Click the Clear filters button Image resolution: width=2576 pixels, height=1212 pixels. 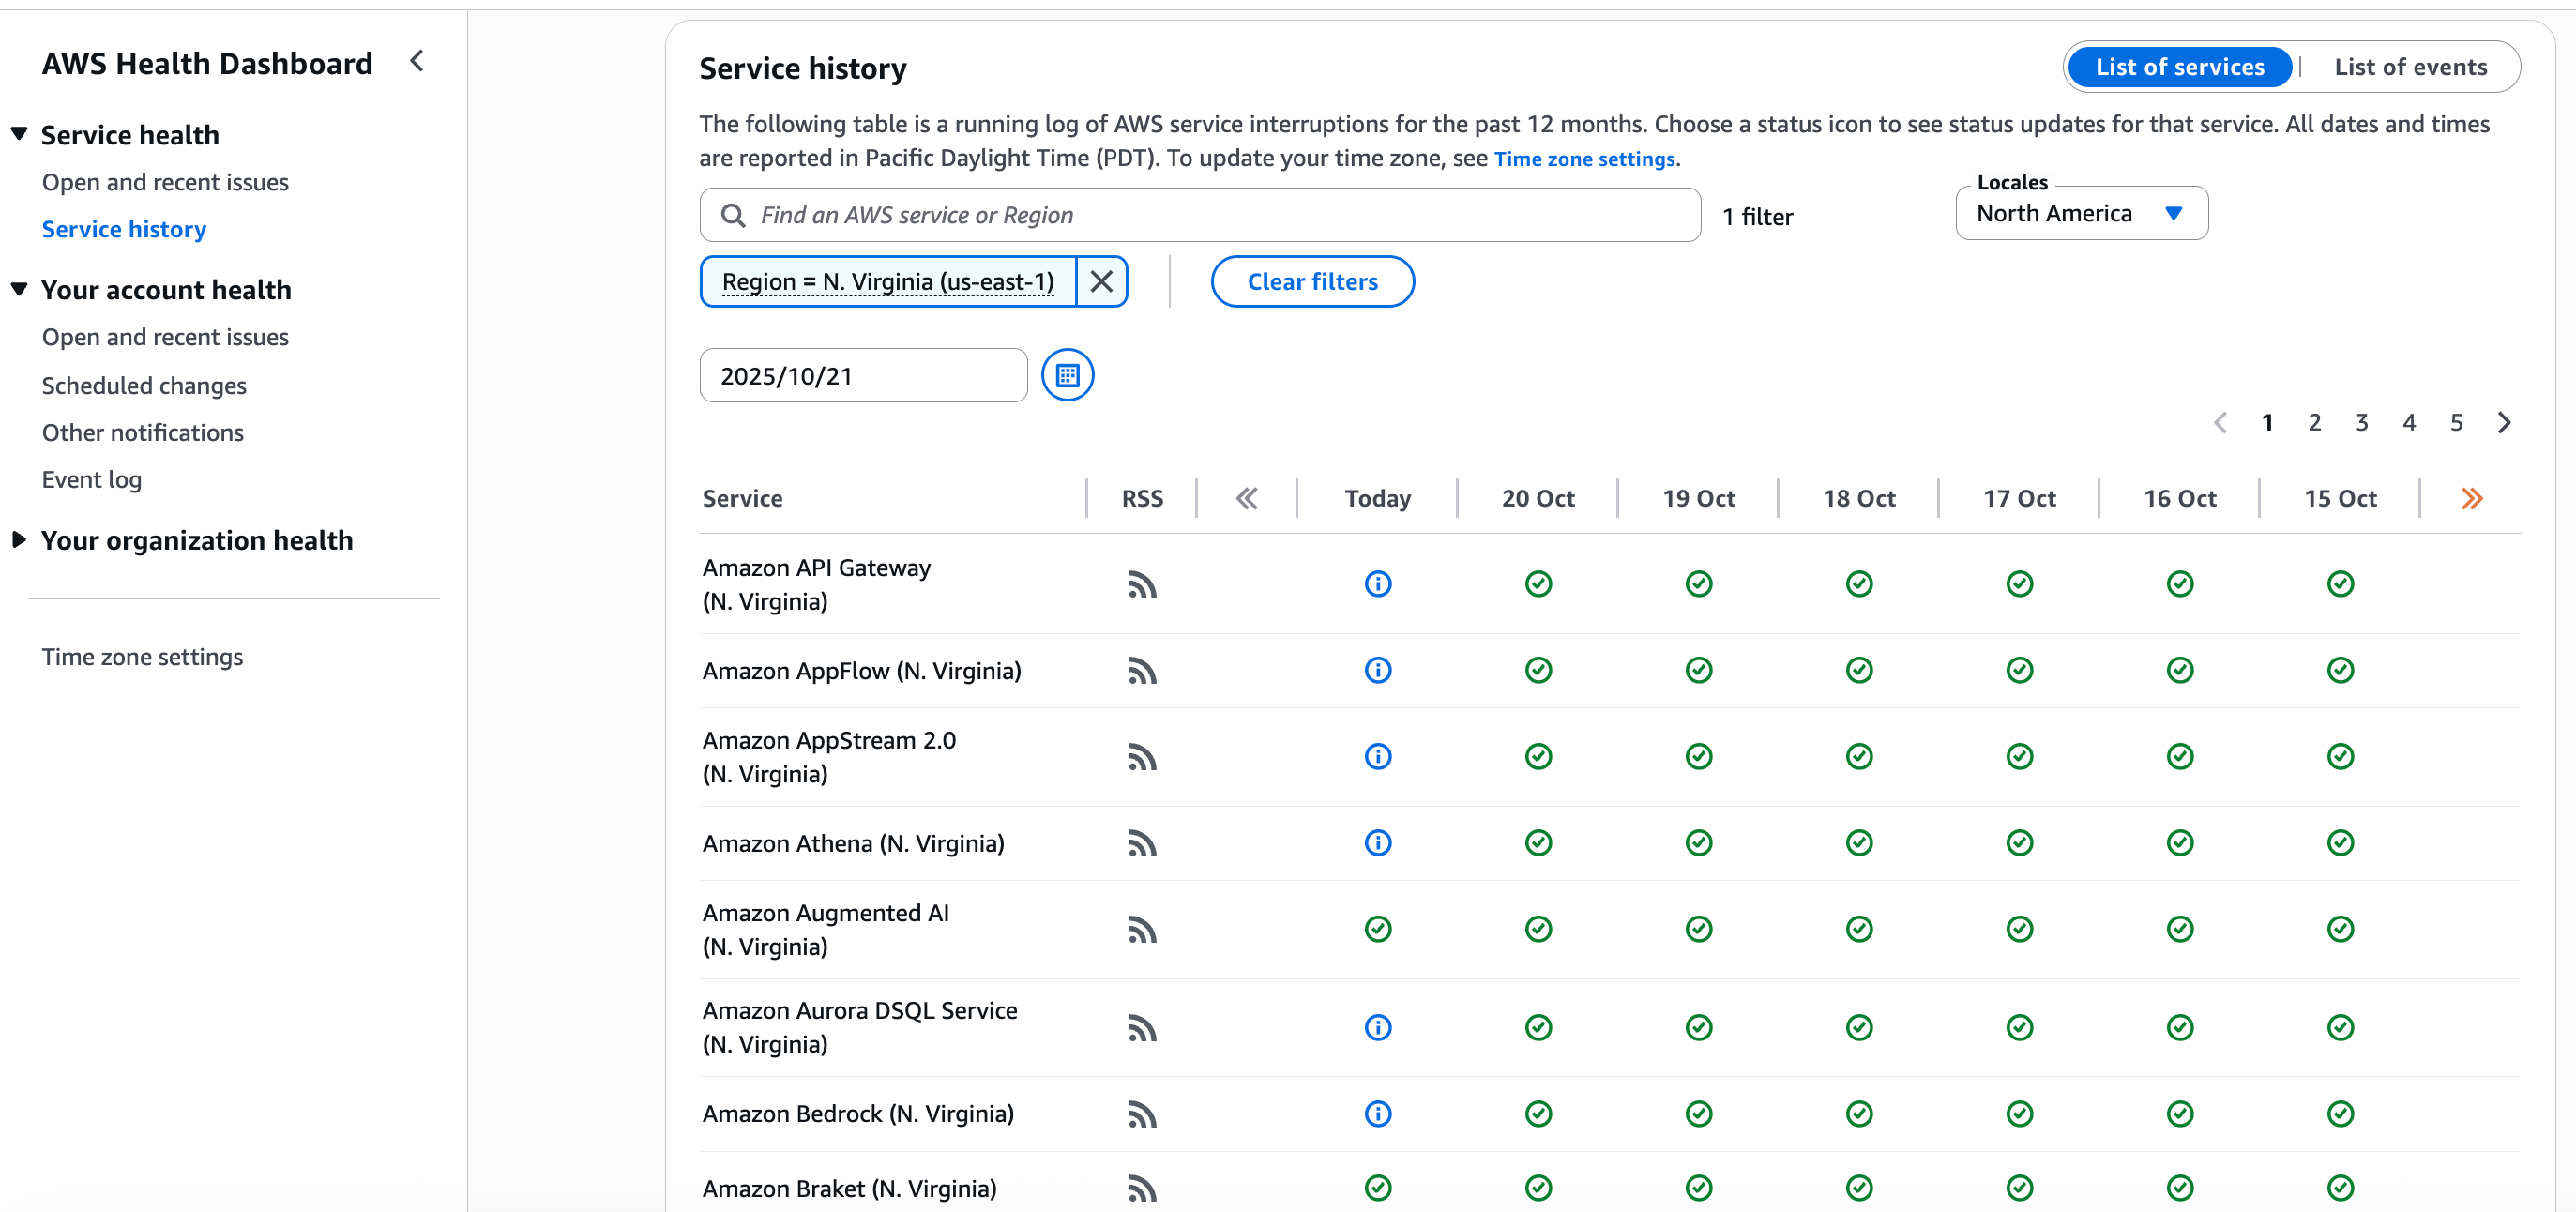[1311, 281]
